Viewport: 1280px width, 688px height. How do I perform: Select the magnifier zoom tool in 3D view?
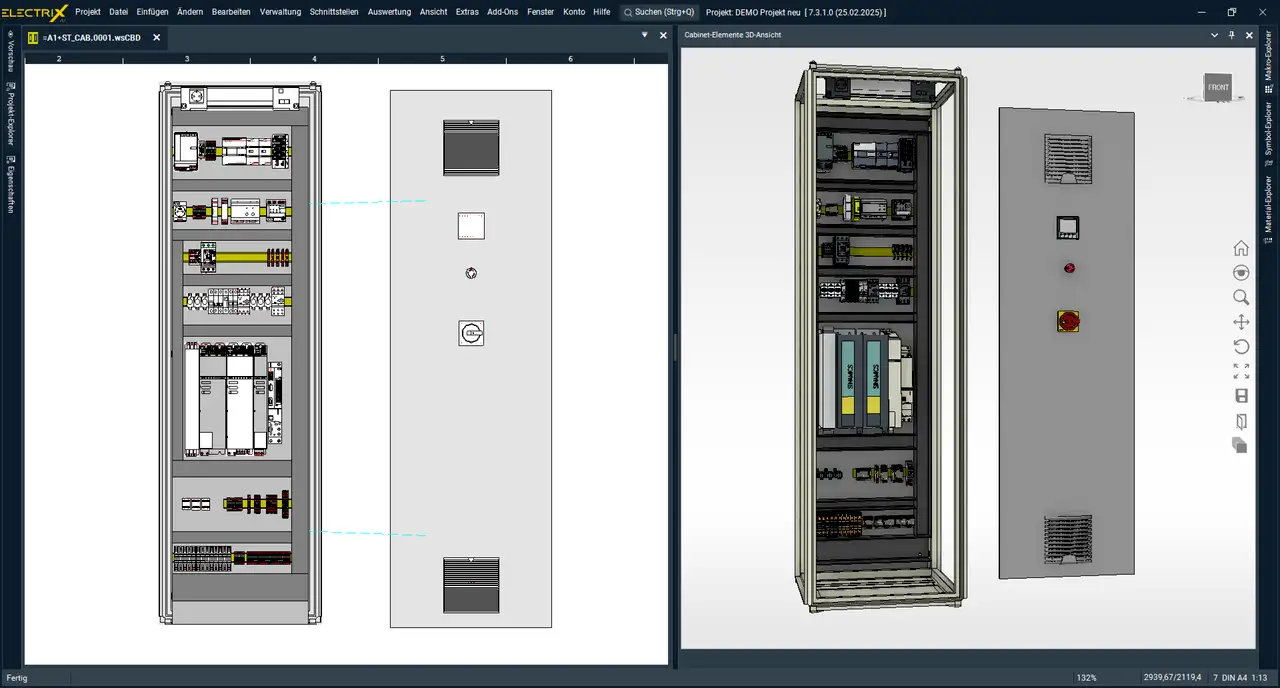[1241, 297]
